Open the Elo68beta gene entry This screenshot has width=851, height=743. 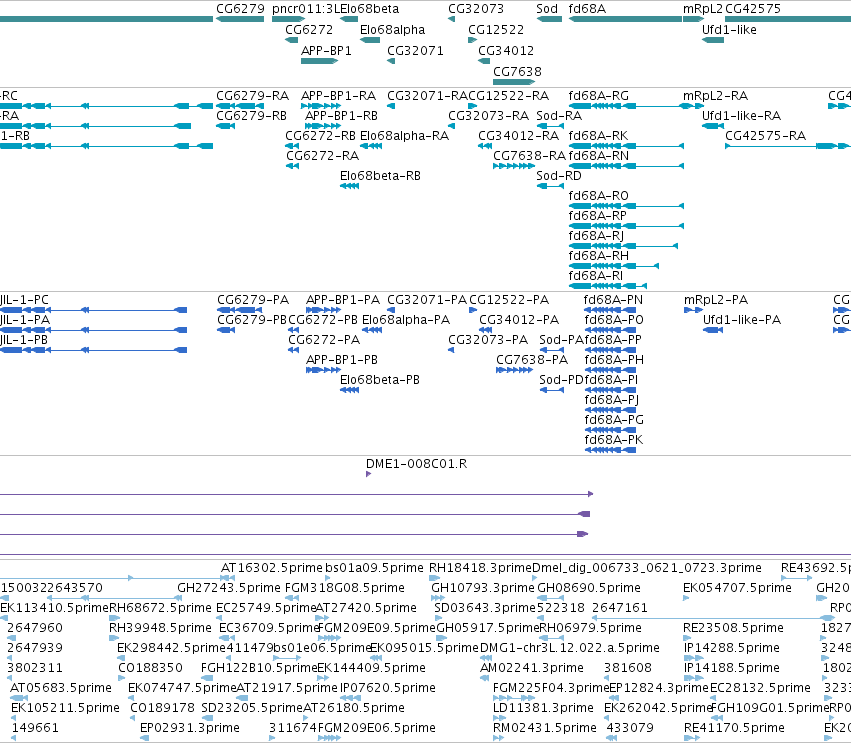tap(349, 19)
